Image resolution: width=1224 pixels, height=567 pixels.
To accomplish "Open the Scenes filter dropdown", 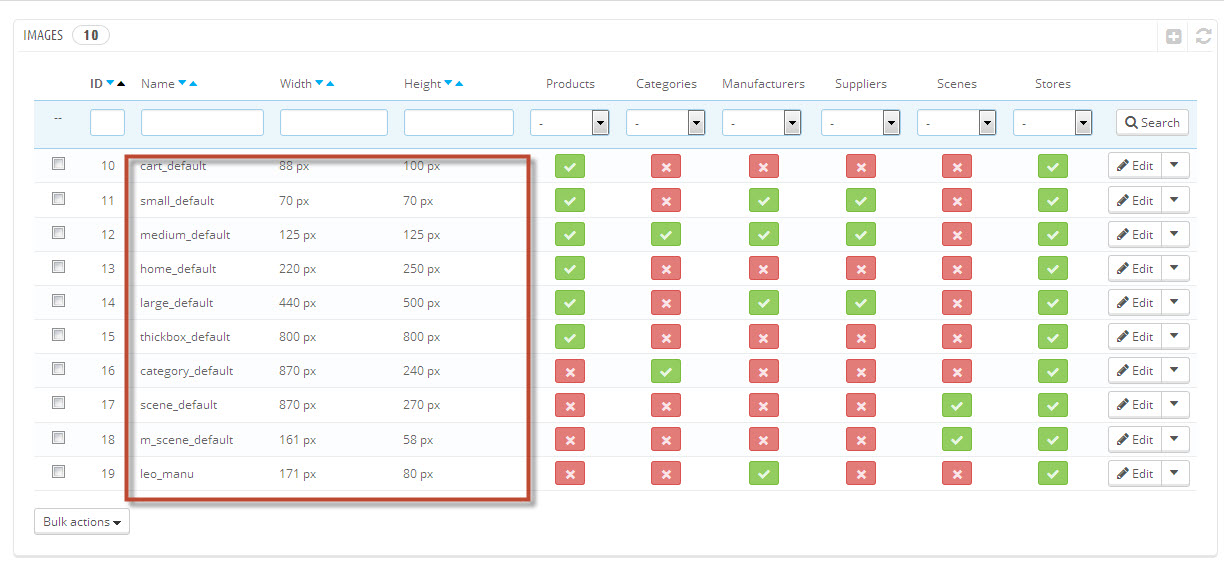I will click(957, 123).
